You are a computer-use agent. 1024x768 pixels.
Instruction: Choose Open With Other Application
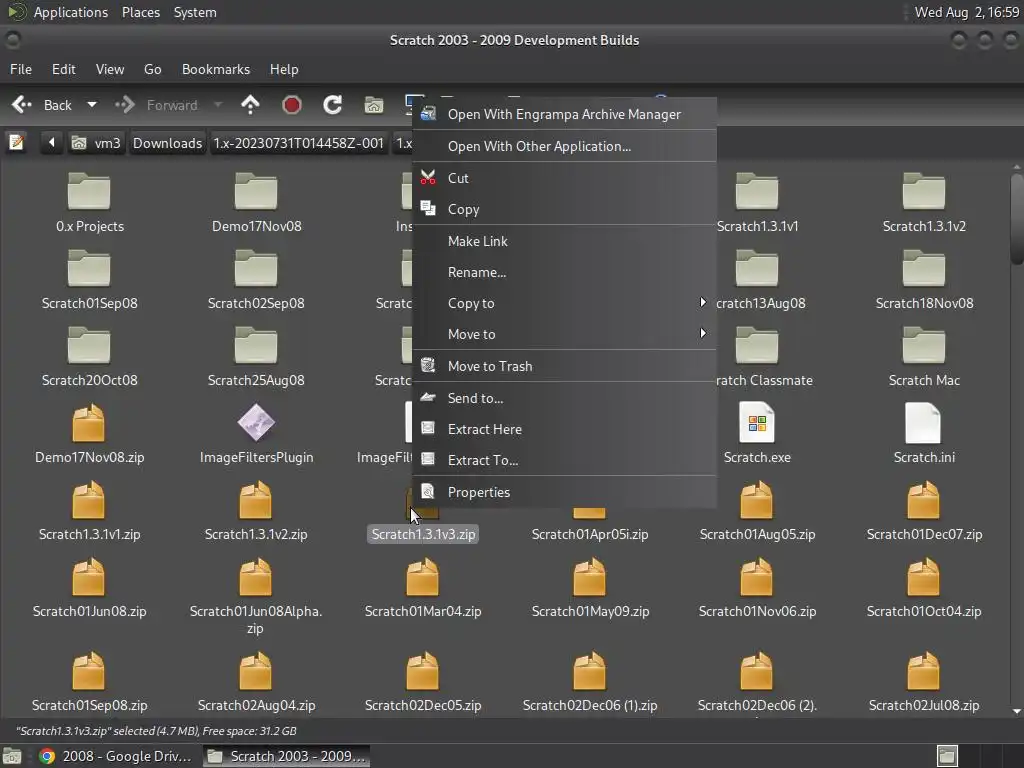click(564, 146)
